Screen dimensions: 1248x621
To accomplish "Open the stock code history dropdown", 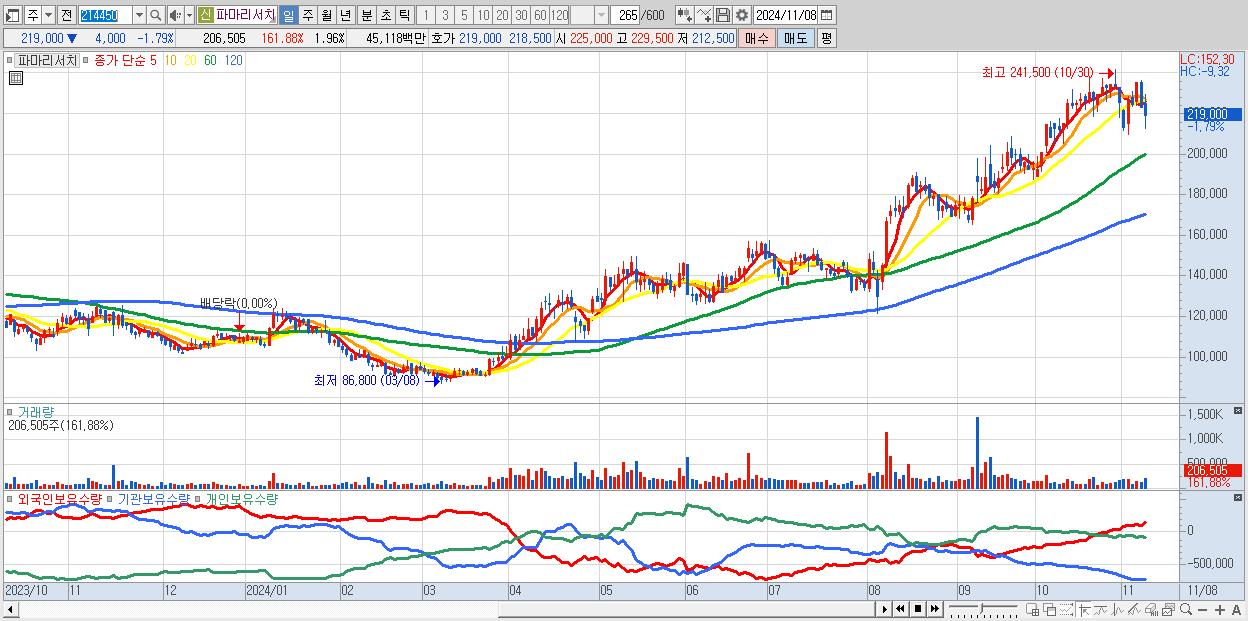I will [139, 15].
